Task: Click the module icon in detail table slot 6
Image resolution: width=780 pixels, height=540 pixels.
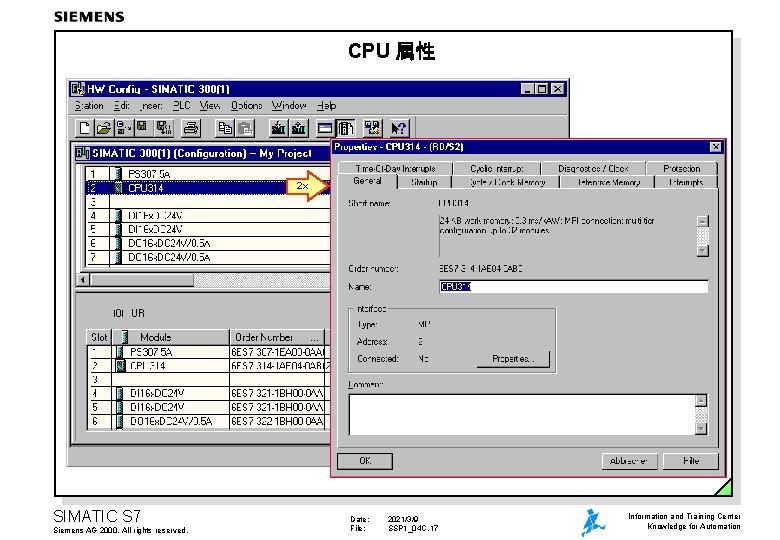Action: click(120, 421)
